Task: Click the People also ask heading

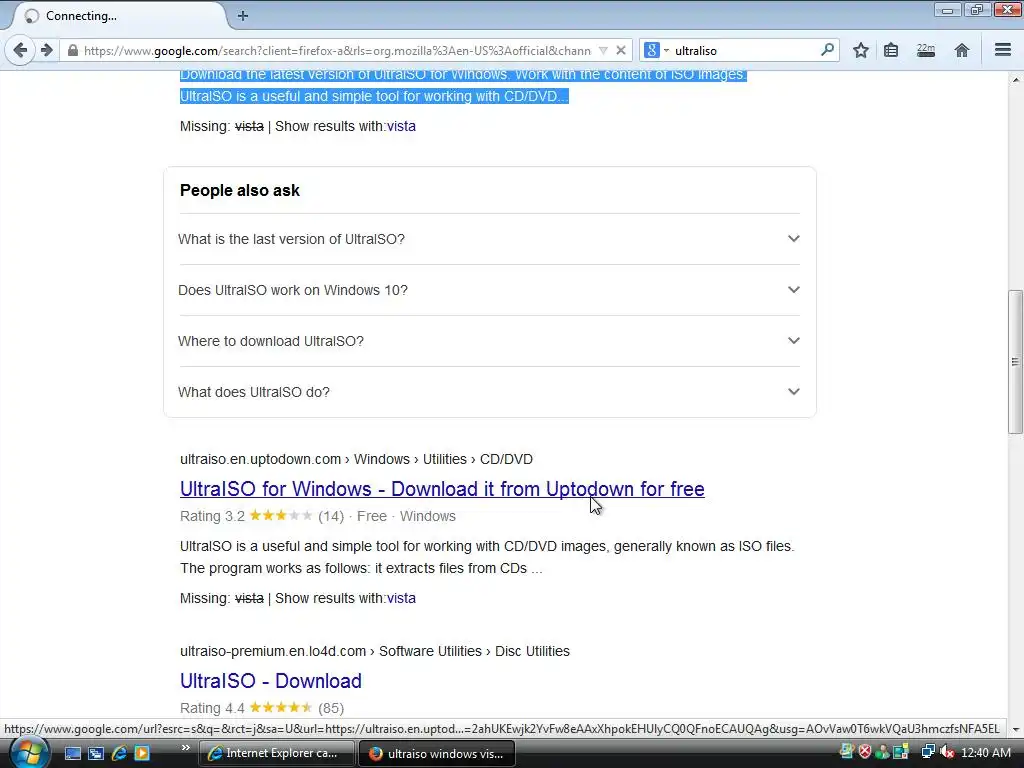Action: (240, 191)
